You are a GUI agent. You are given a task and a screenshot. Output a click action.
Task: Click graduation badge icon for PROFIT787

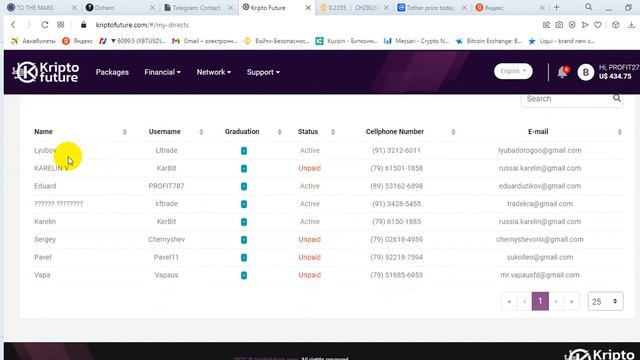[244, 186]
